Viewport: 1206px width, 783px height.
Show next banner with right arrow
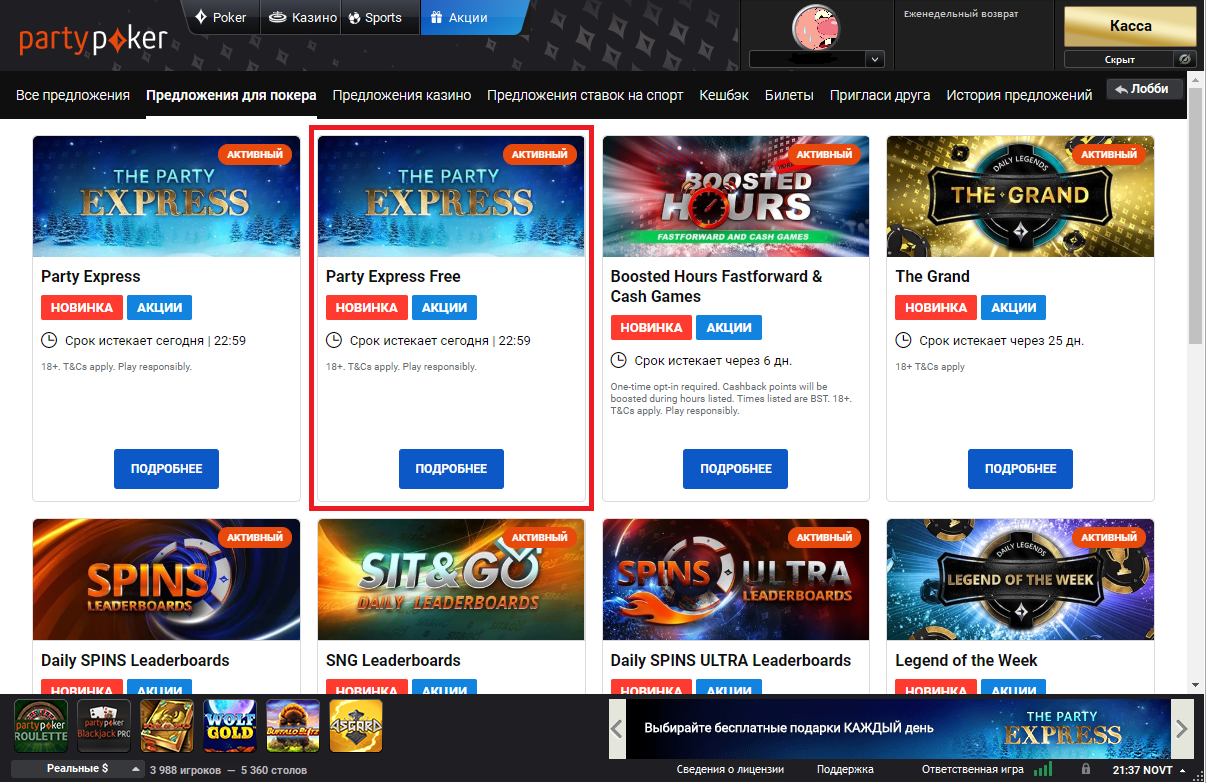(x=1182, y=728)
